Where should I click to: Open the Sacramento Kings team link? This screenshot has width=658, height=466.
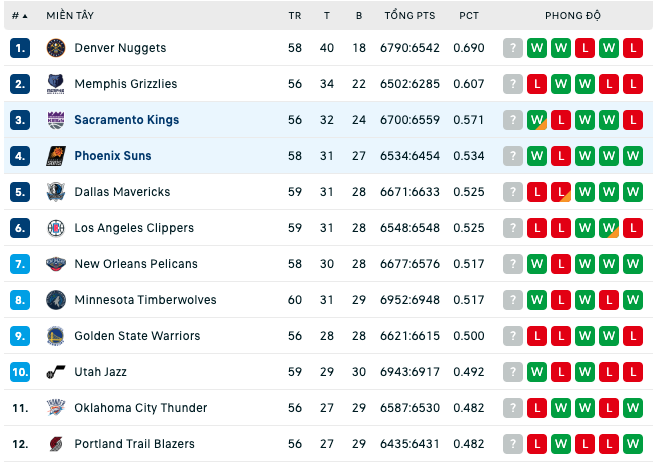[x=127, y=120]
